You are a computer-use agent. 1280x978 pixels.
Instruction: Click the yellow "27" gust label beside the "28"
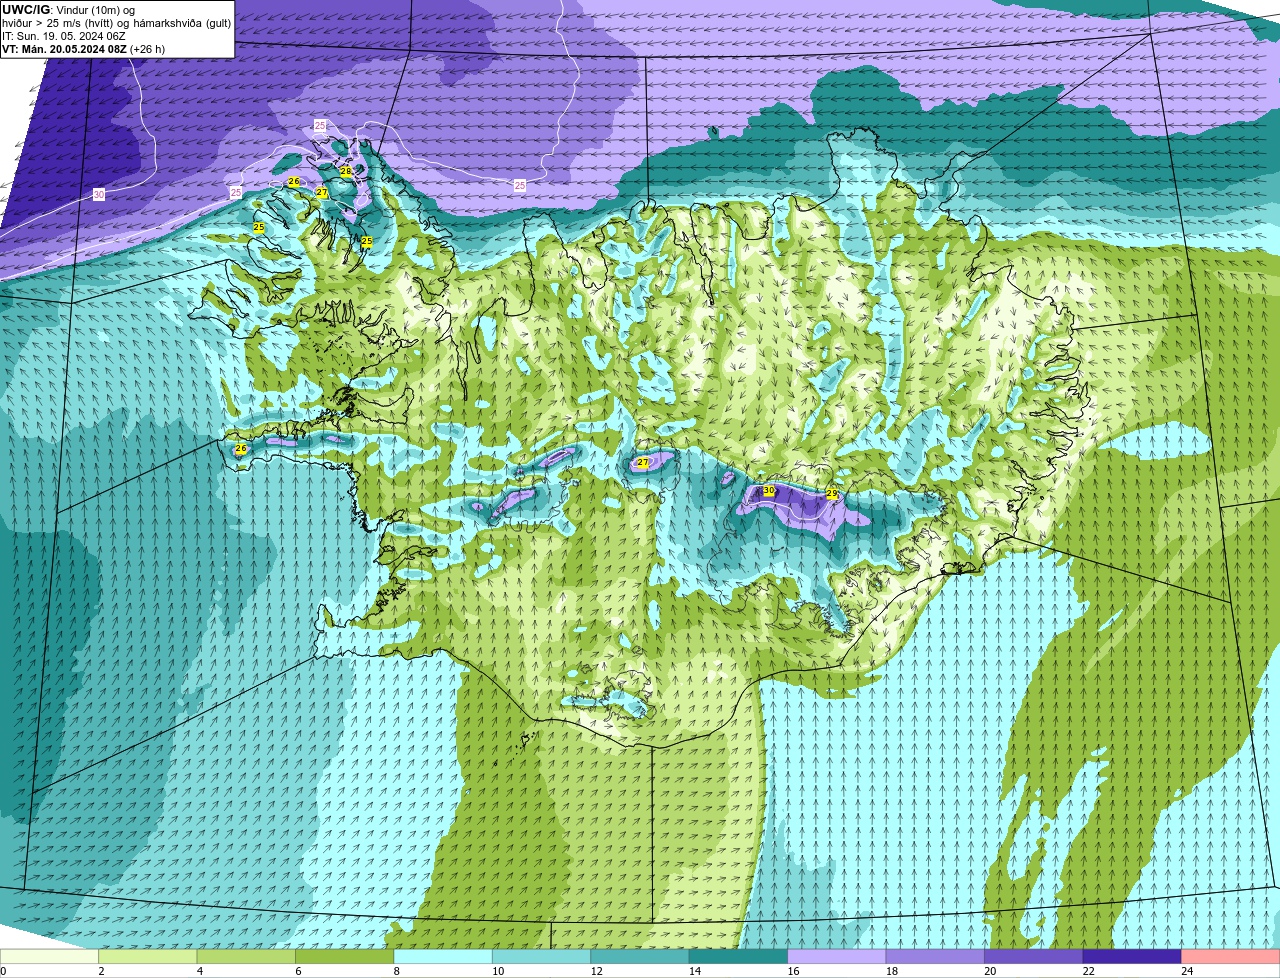[x=322, y=192]
